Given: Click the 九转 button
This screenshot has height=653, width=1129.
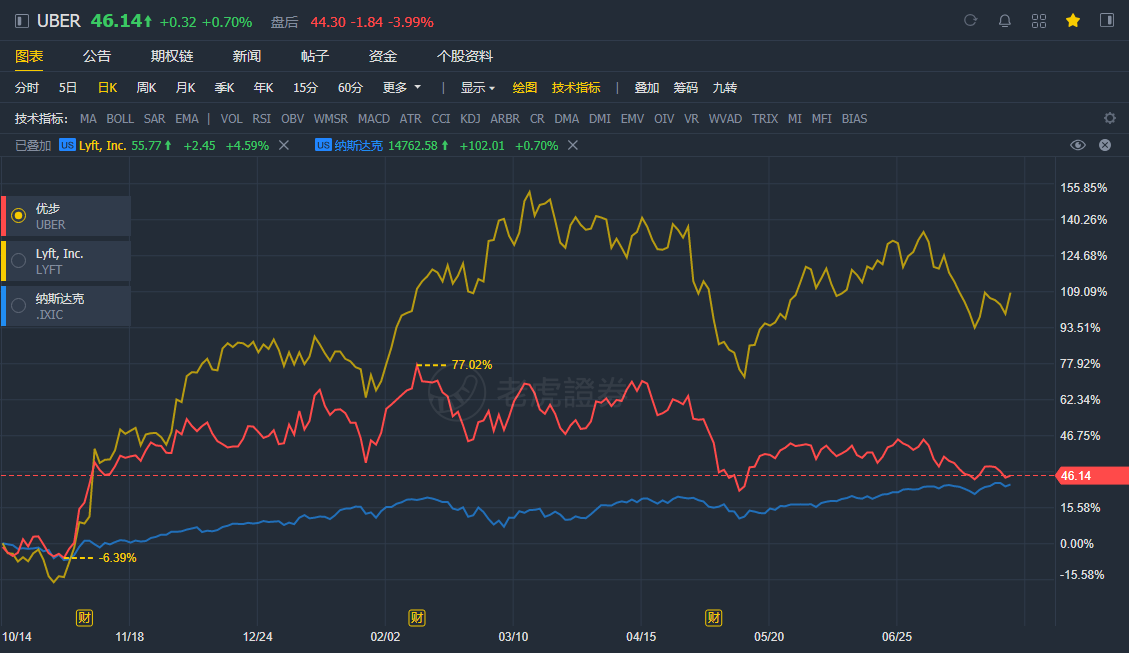Looking at the screenshot, I should point(724,88).
